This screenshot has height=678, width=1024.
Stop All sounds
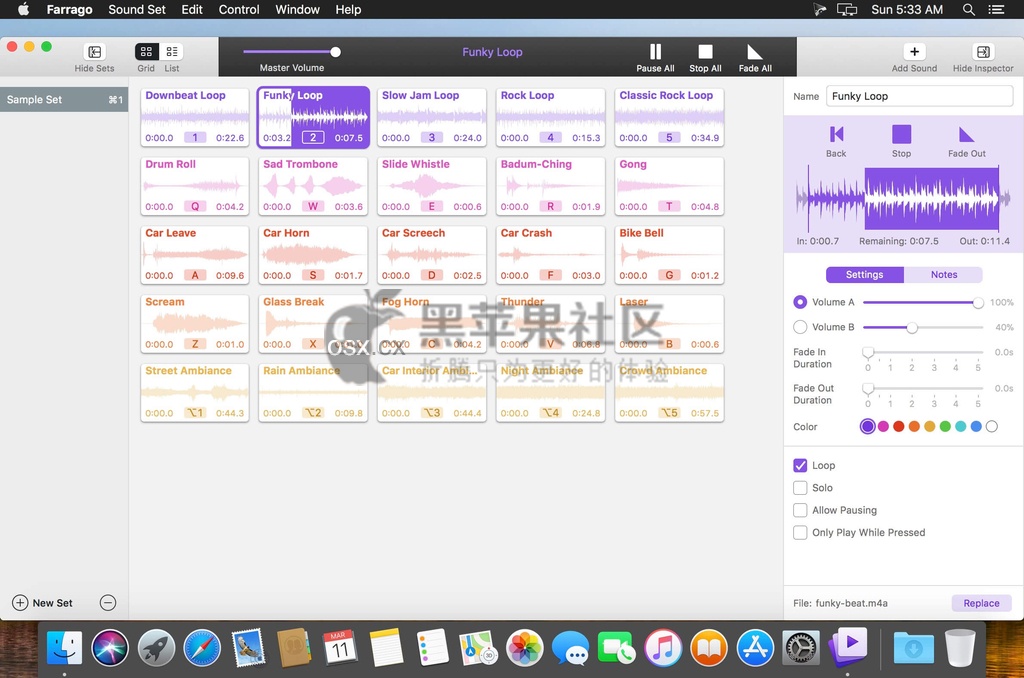click(x=705, y=52)
